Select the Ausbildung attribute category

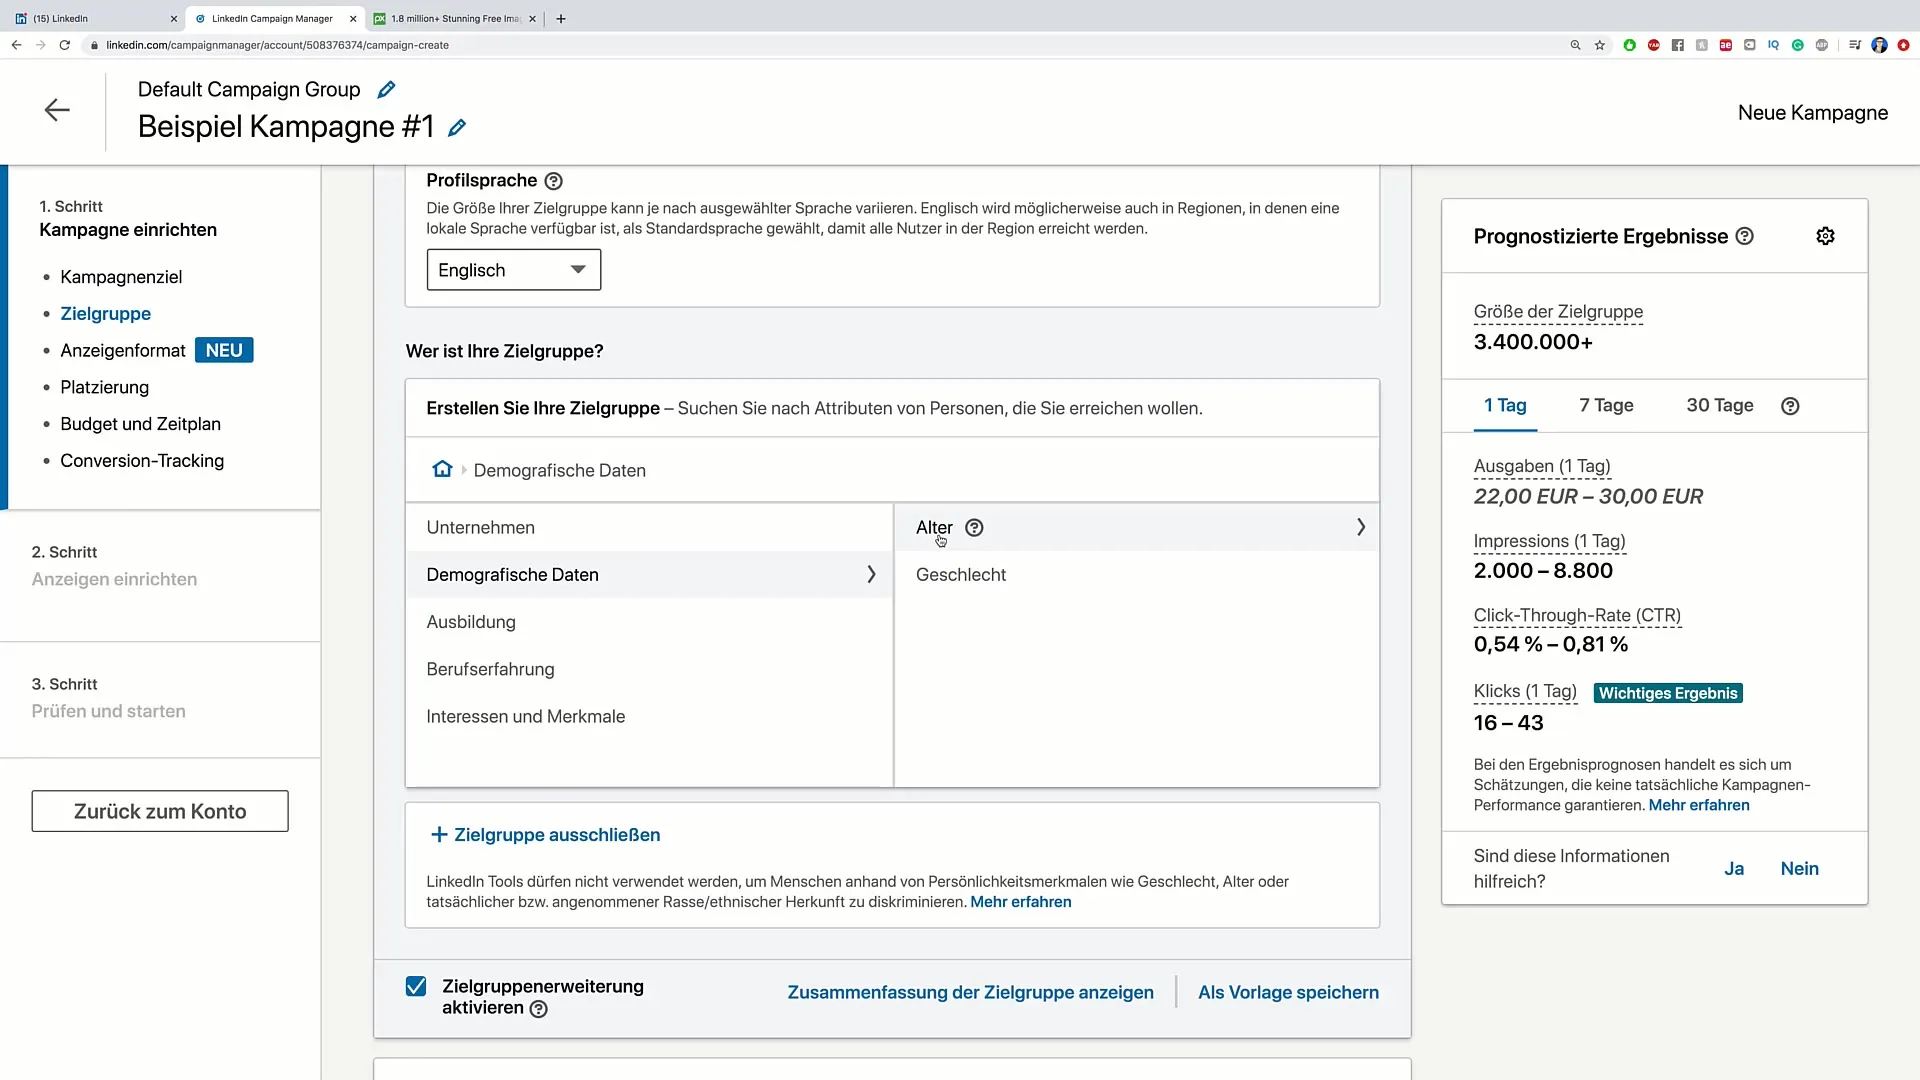[x=649, y=622]
